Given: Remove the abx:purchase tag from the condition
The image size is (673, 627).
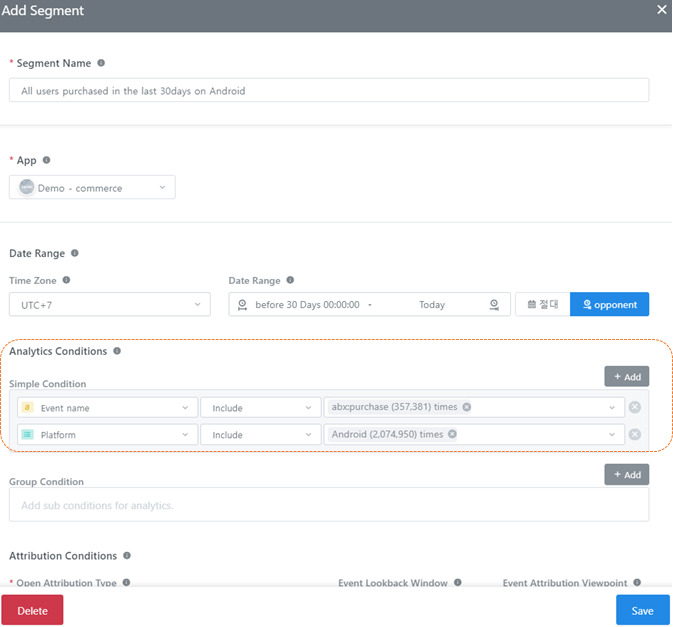Looking at the screenshot, I should click(467, 407).
